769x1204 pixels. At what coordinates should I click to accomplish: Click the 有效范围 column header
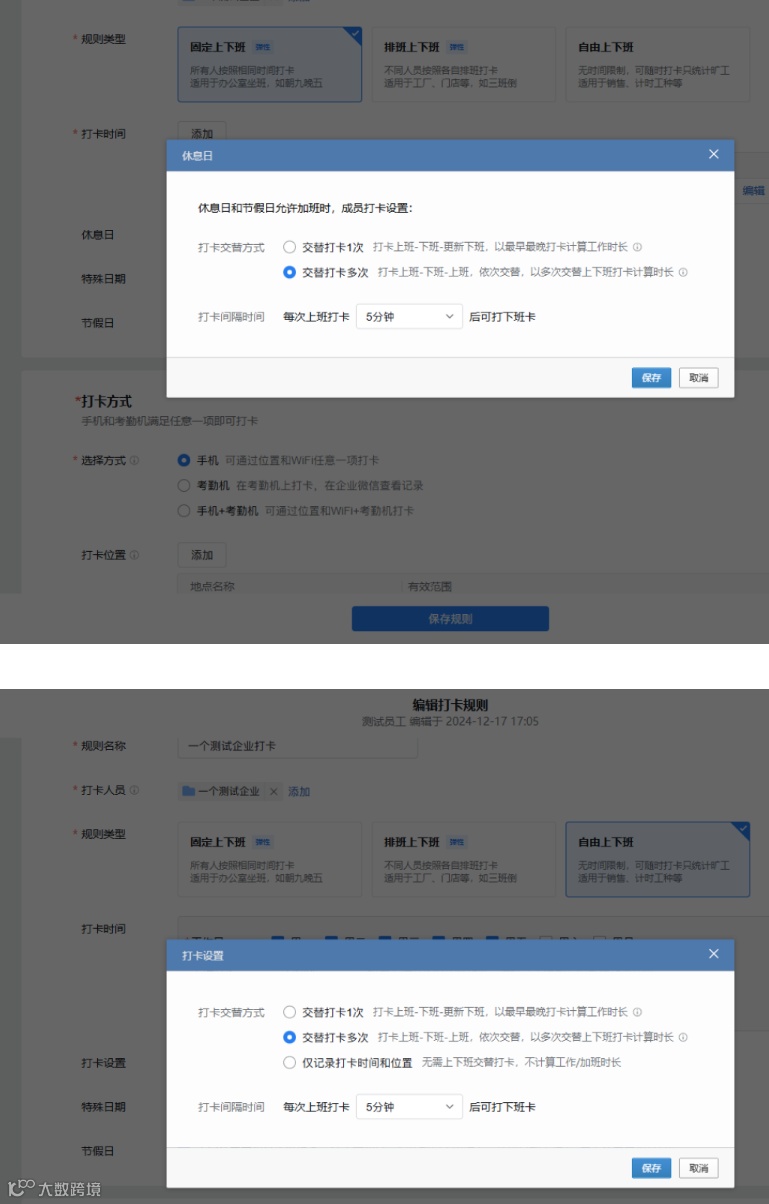point(430,587)
